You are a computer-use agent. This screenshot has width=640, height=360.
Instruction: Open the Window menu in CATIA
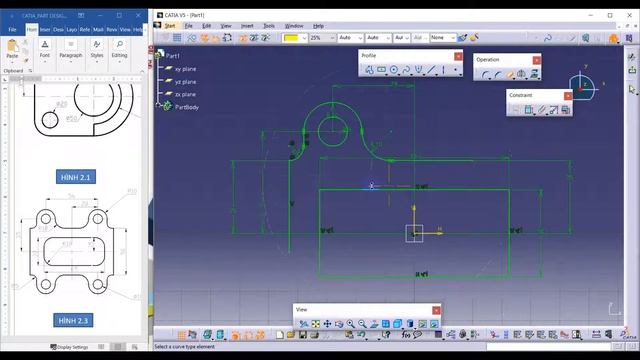pos(294,26)
